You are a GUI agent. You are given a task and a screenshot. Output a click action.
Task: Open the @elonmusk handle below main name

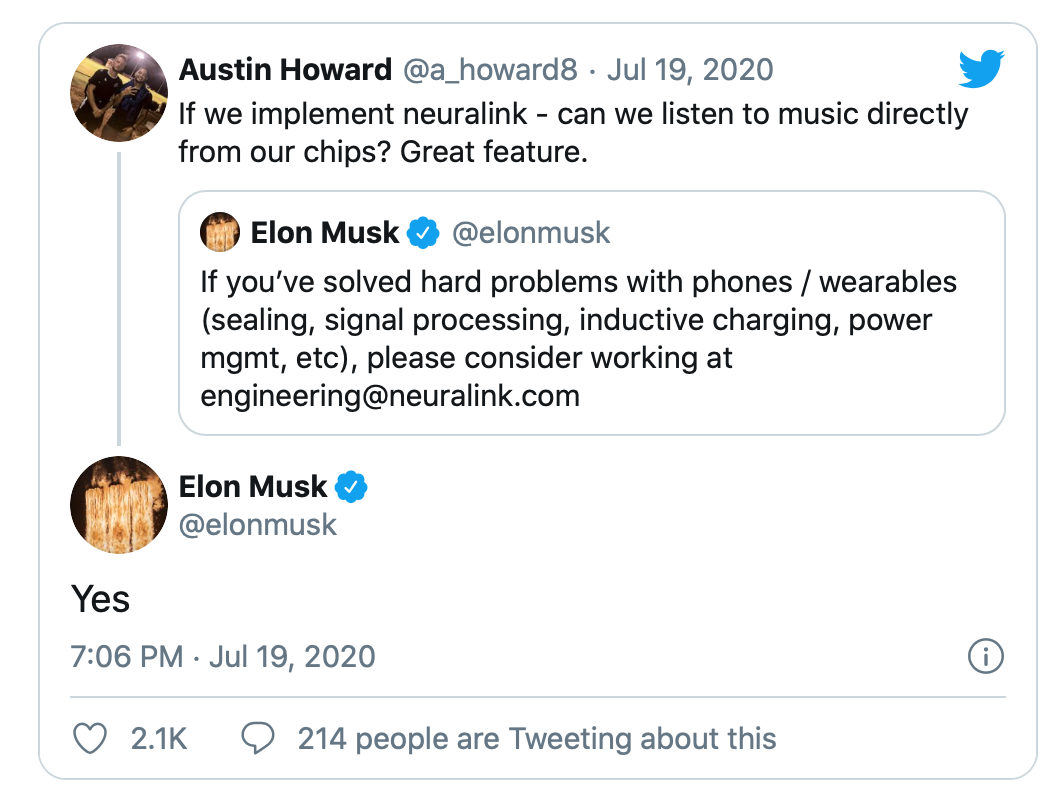[257, 525]
